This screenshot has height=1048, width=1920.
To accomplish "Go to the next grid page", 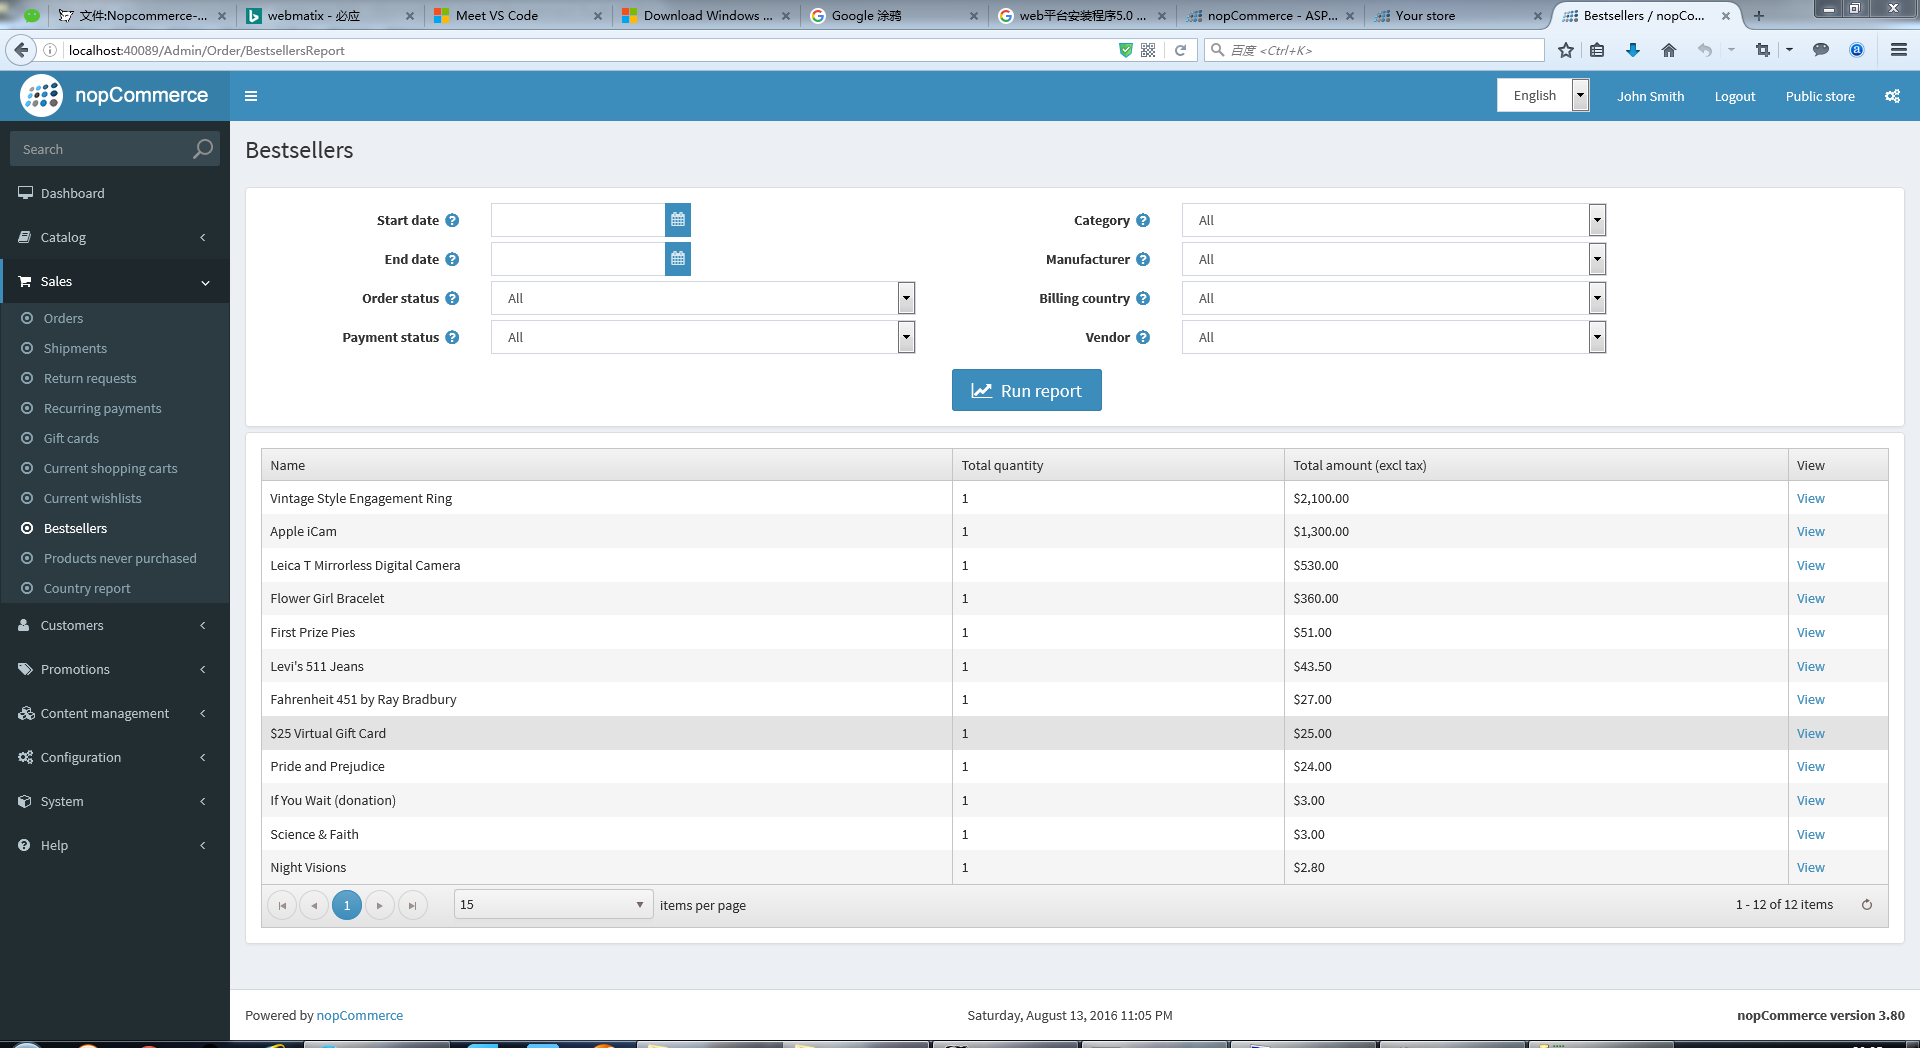I will point(380,905).
